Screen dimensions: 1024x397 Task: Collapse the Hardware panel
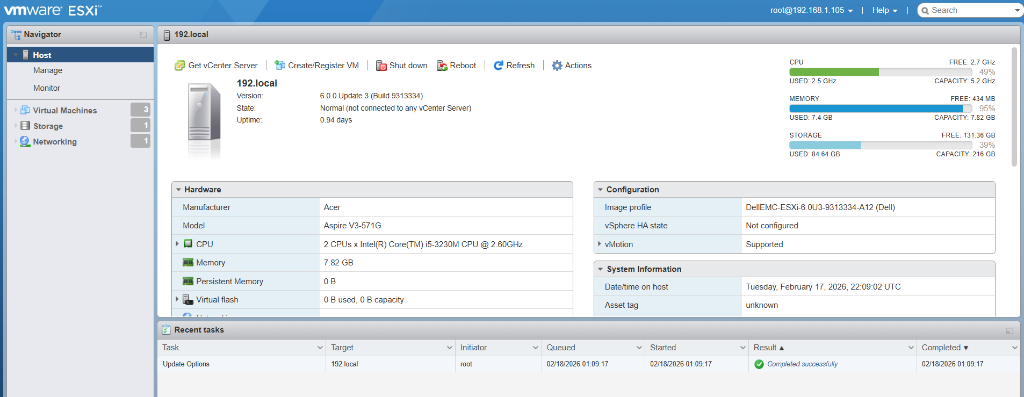pyautogui.click(x=178, y=189)
